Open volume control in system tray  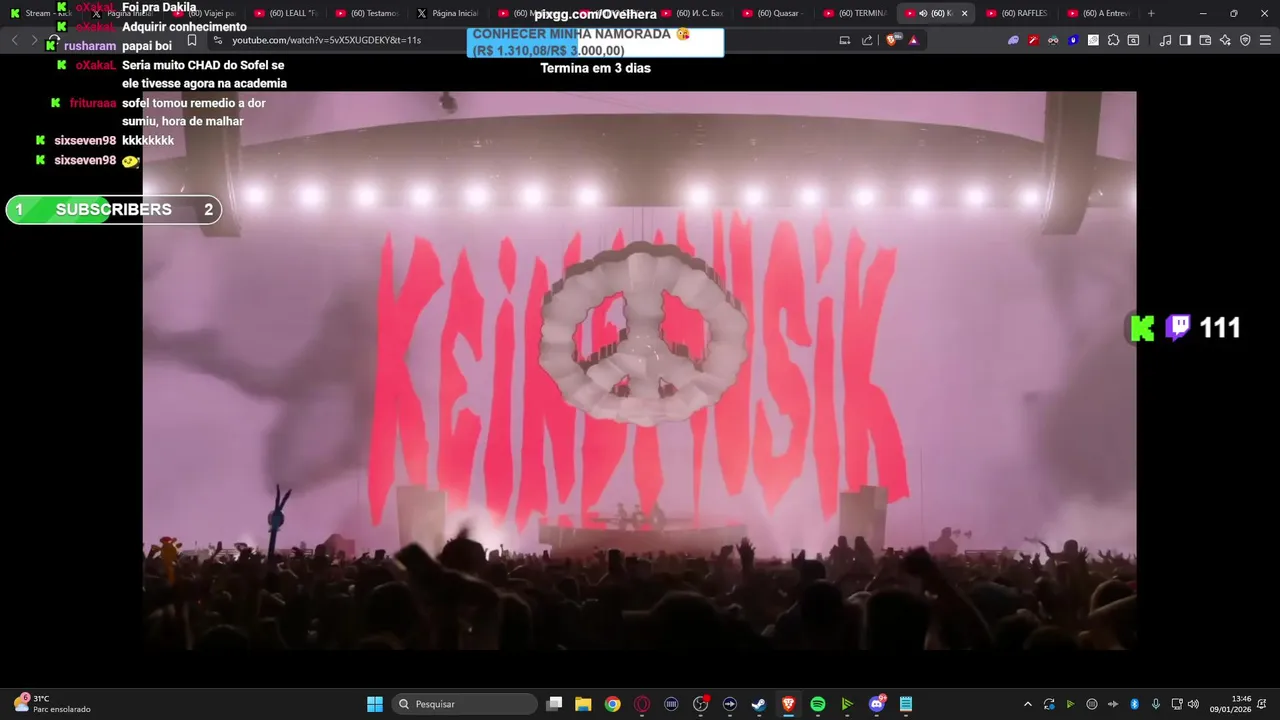[1193, 704]
